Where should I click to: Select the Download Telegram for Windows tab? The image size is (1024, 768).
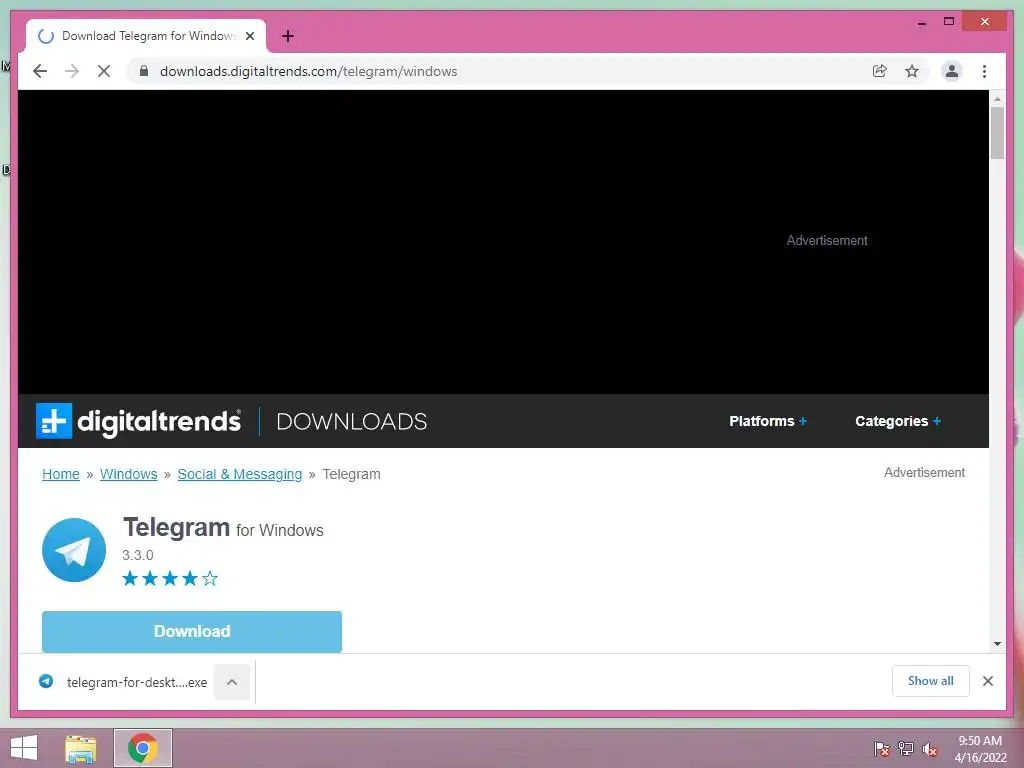146,36
